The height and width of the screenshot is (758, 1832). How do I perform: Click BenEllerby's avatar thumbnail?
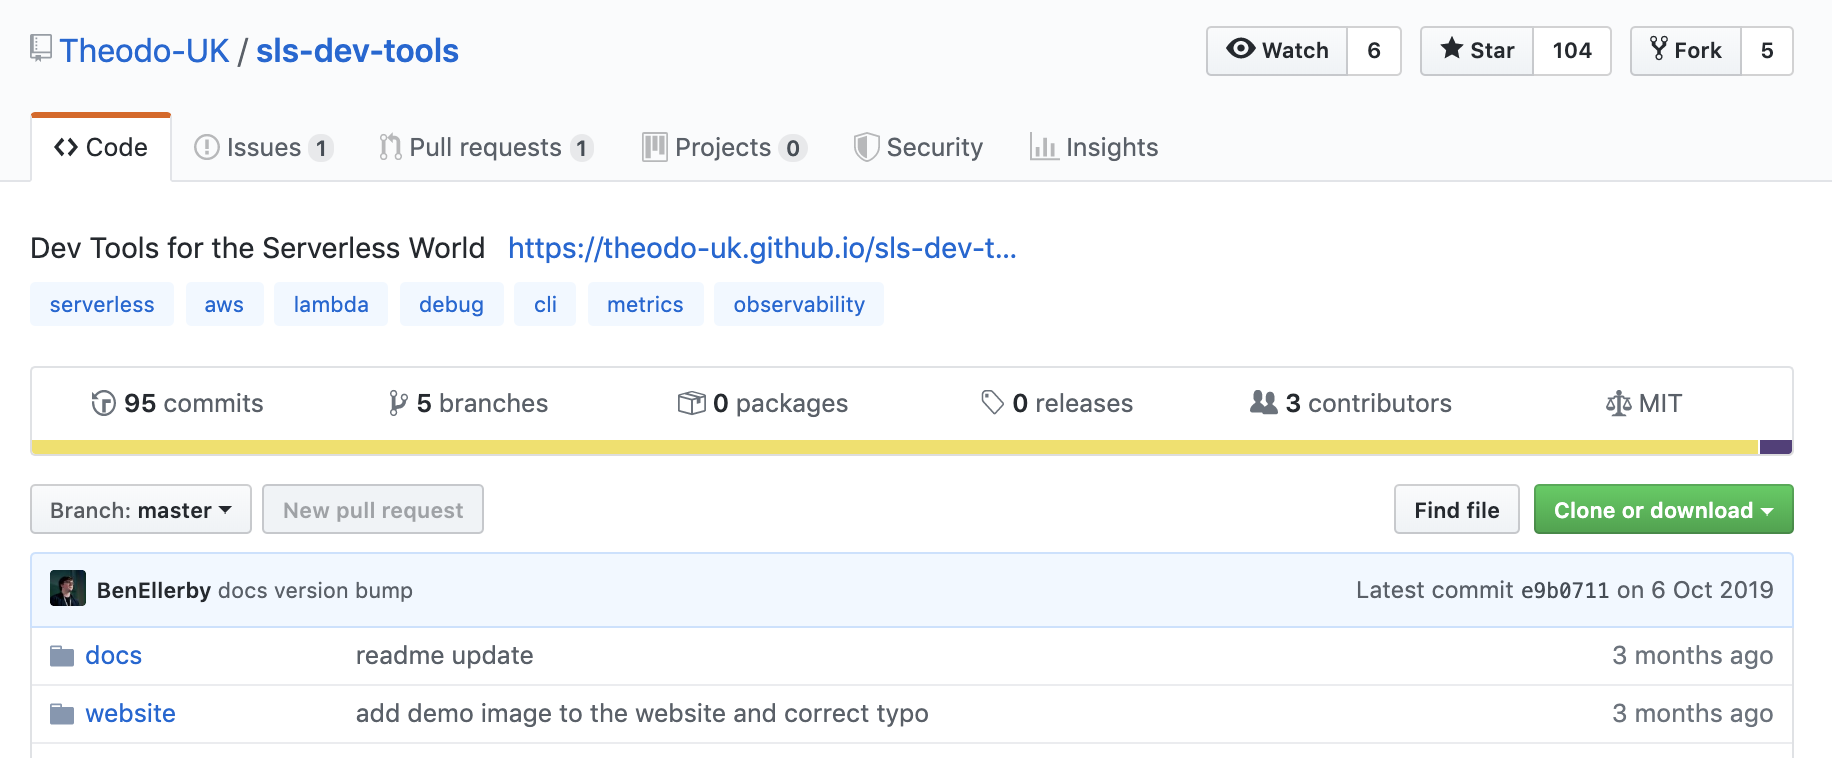pos(68,589)
